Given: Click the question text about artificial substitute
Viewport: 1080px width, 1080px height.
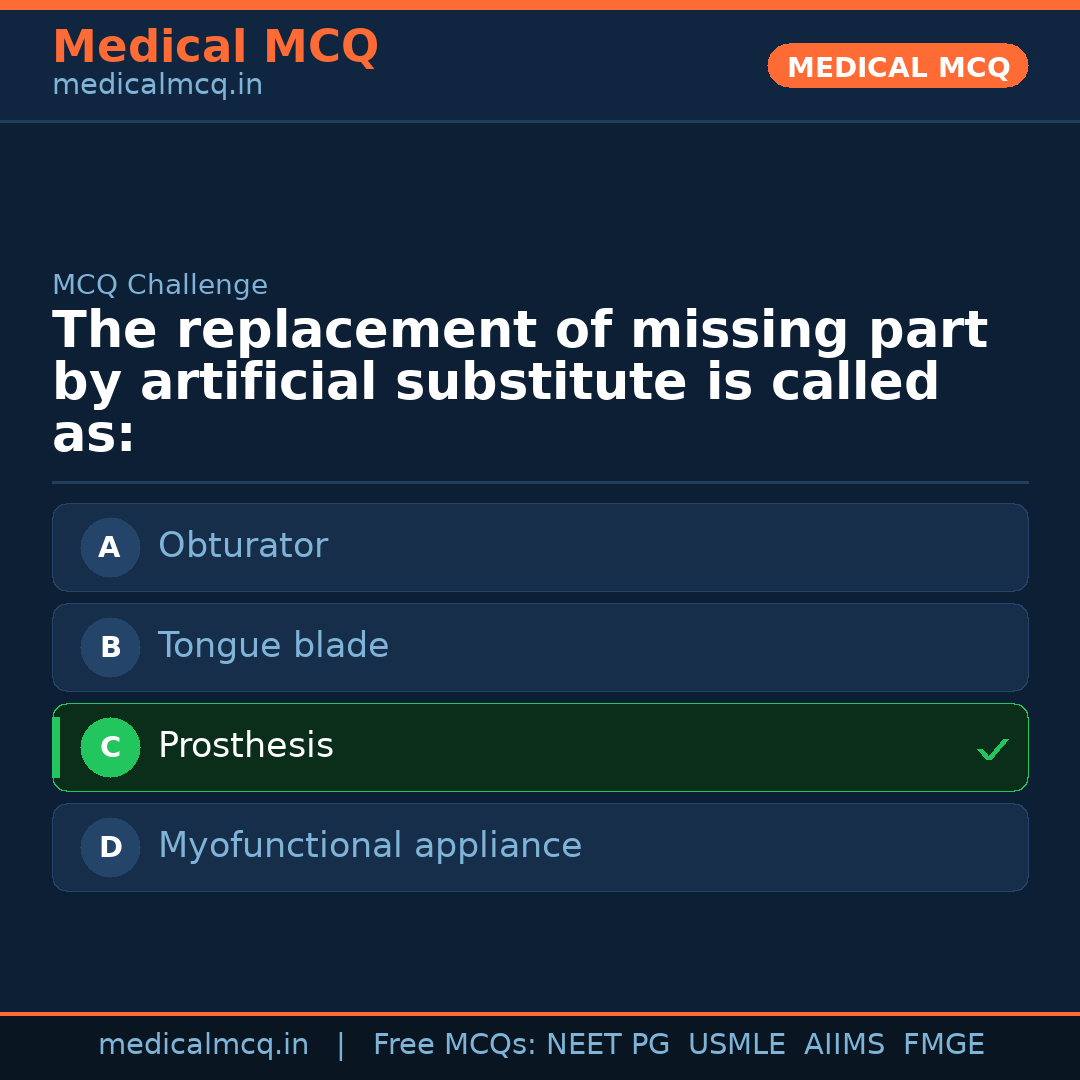Looking at the screenshot, I should (520, 380).
